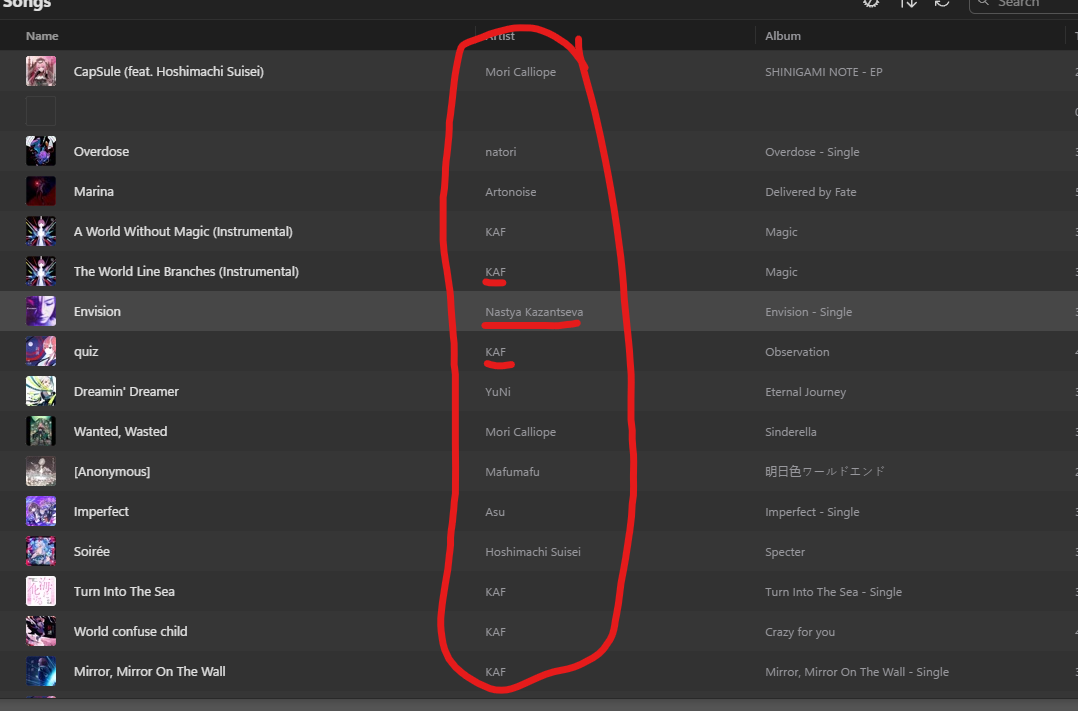Sort songs by the Album column header
The width and height of the screenshot is (1078, 711).
click(783, 36)
